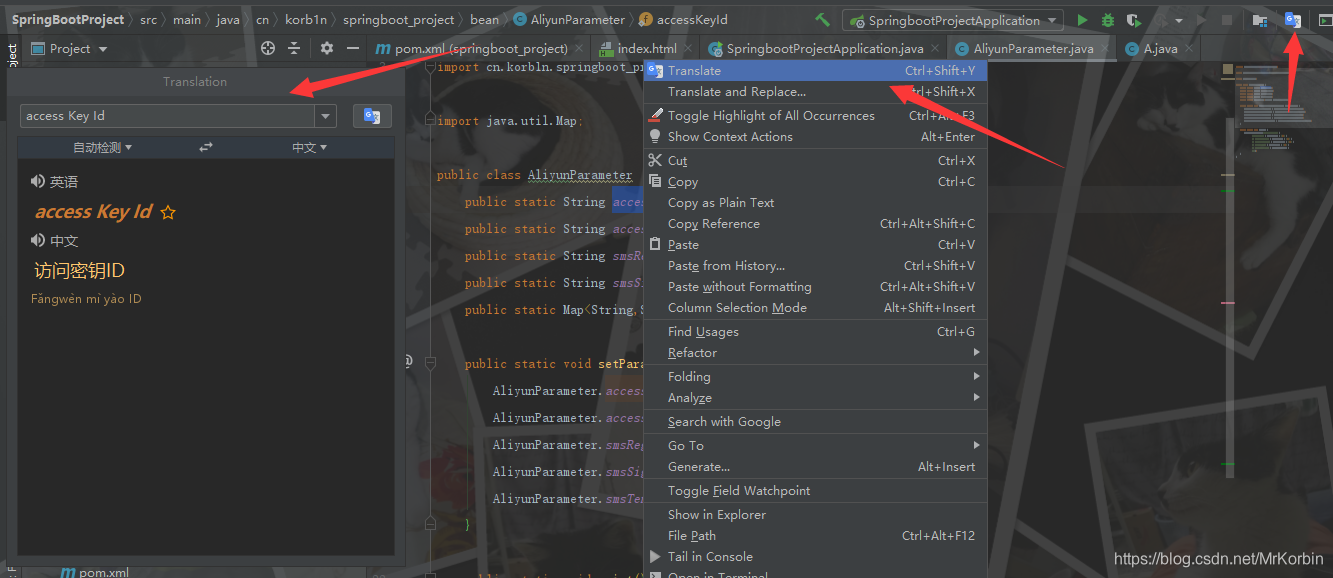
Task: Close the A.java tab
Action: [1190, 48]
